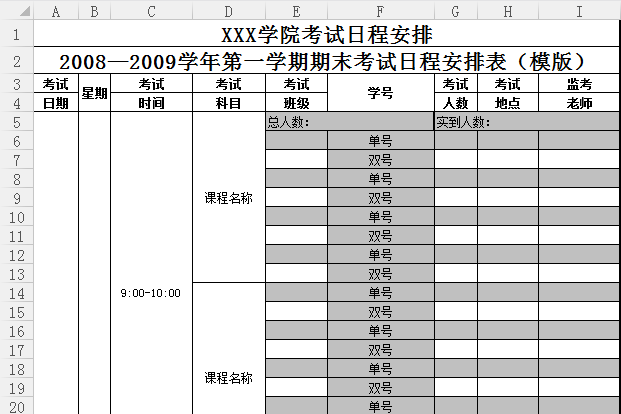Click the 2008—2009学年 subtitle cell
Viewport: 621px width, 414px height.
[327, 61]
